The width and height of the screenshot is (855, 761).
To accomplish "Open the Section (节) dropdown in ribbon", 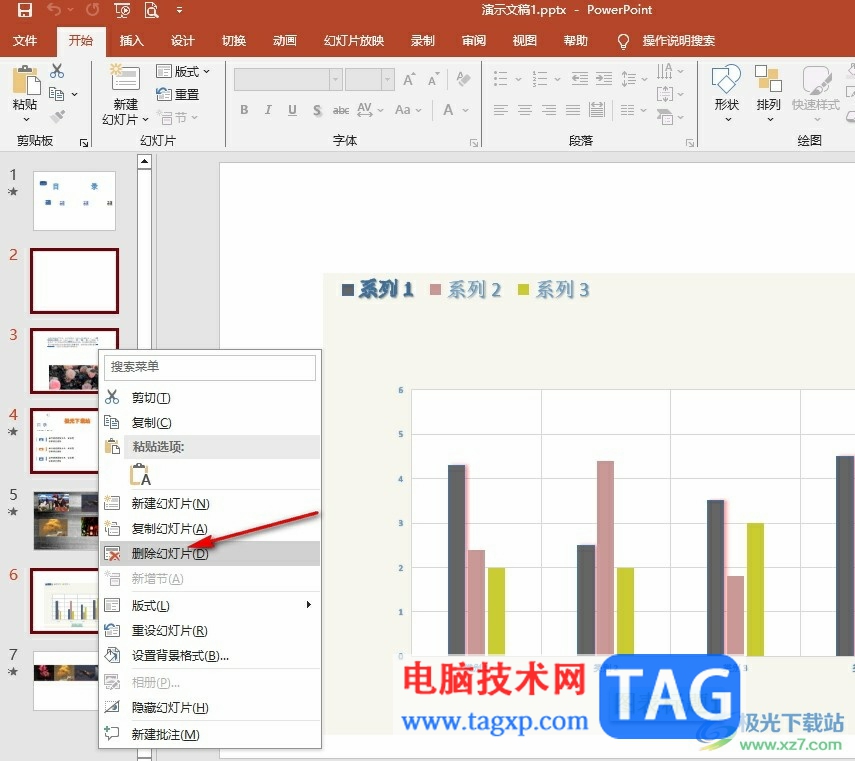I will coord(178,117).
